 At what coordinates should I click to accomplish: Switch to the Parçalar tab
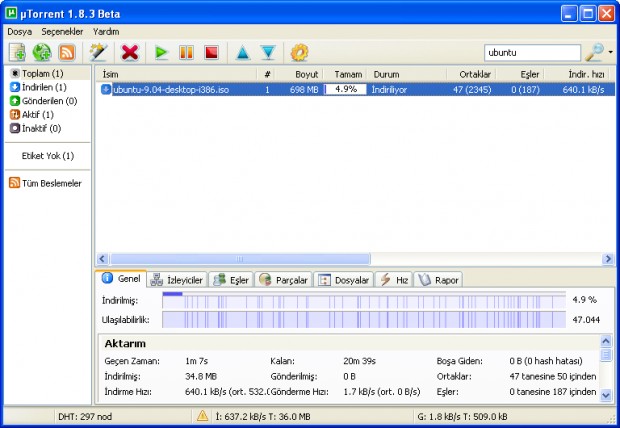[x=283, y=280]
